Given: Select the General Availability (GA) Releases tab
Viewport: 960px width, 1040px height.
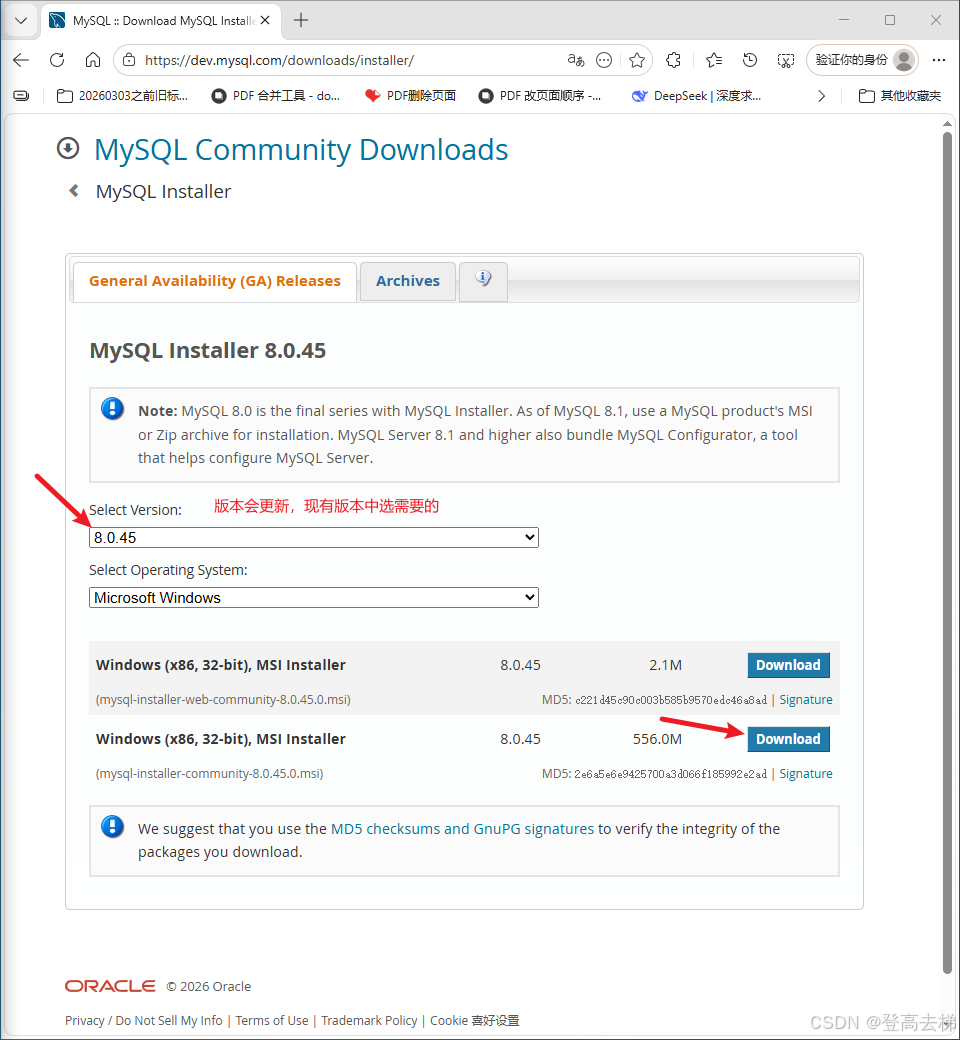Looking at the screenshot, I should point(214,281).
